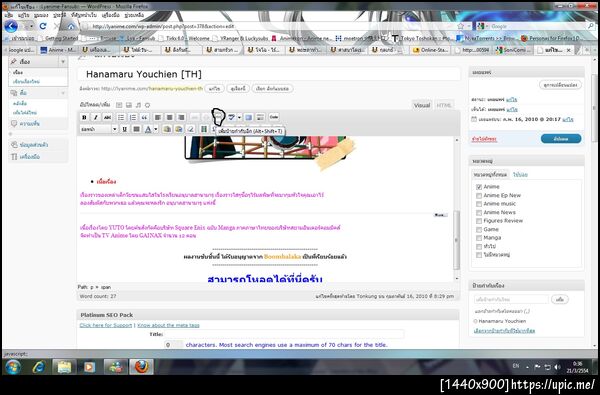This screenshot has width=600, height=395.
Task: Open Internet Explorer from taskbar
Action: (x=39, y=367)
